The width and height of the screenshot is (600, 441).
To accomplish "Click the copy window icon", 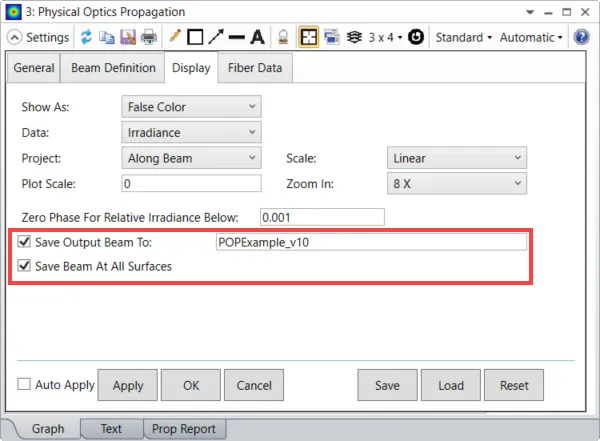I will tap(107, 37).
